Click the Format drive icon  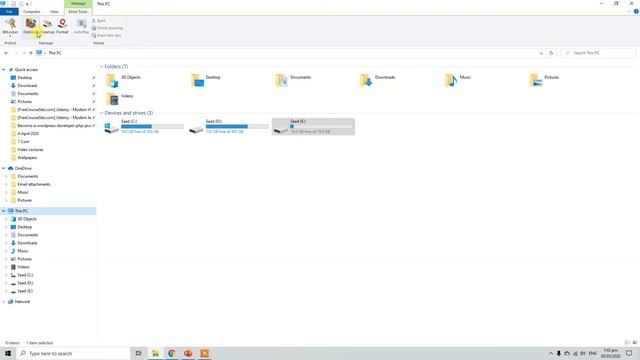click(62, 27)
